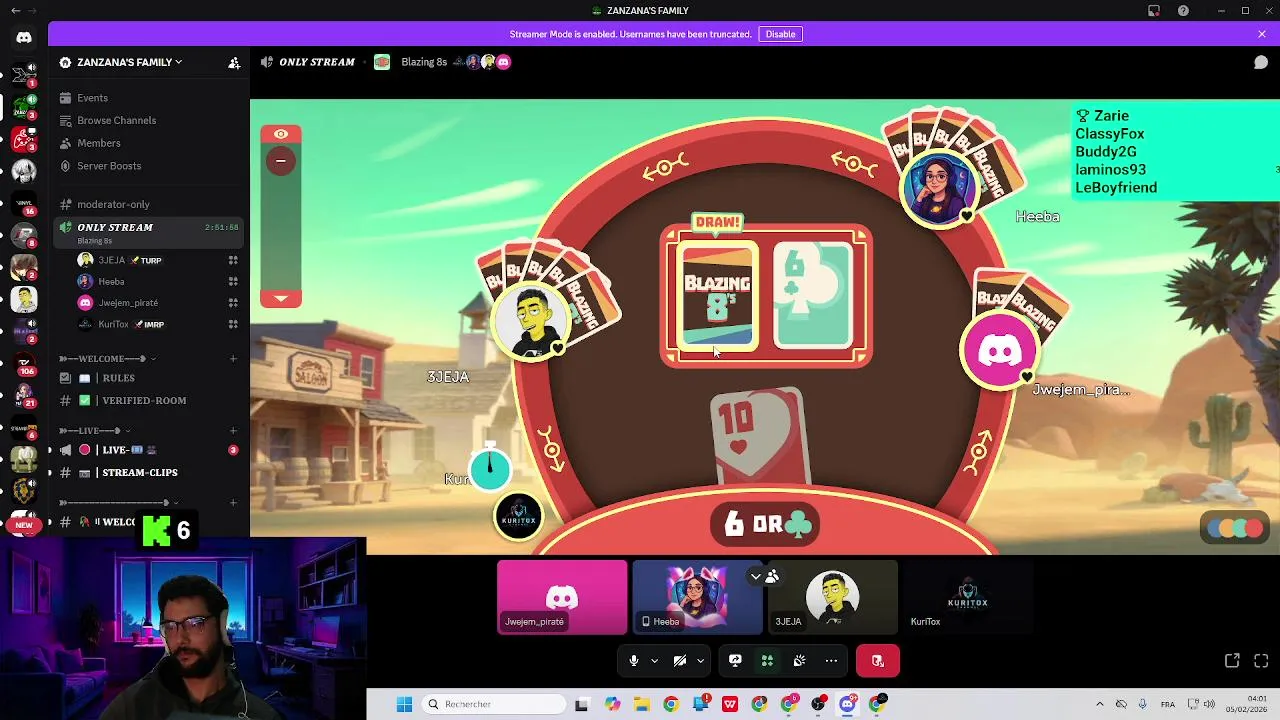Image resolution: width=1280 pixels, height=720 pixels.
Task: Select KuriTox's video tile
Action: (967, 597)
